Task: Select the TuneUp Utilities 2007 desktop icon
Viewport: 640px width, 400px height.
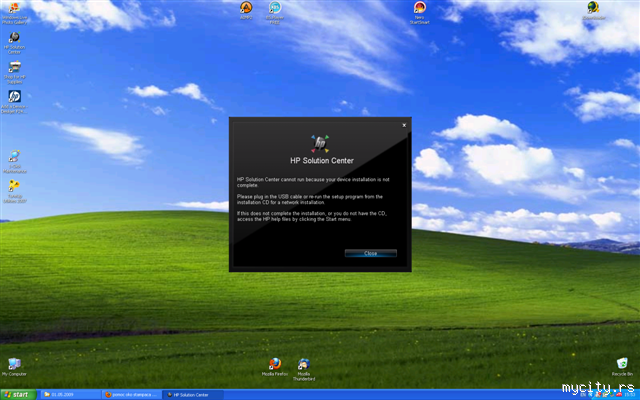Action: (x=15, y=191)
